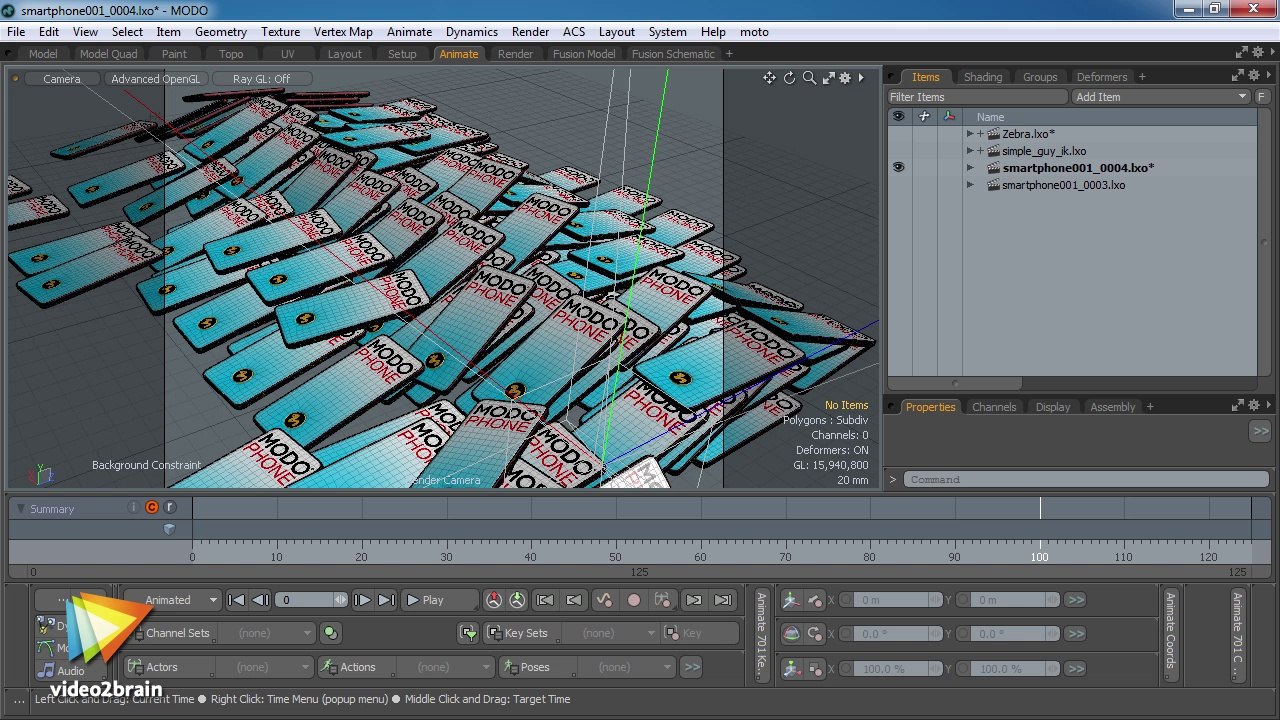1280x720 pixels.
Task: Open the Dynamics menu
Action: pos(472,32)
